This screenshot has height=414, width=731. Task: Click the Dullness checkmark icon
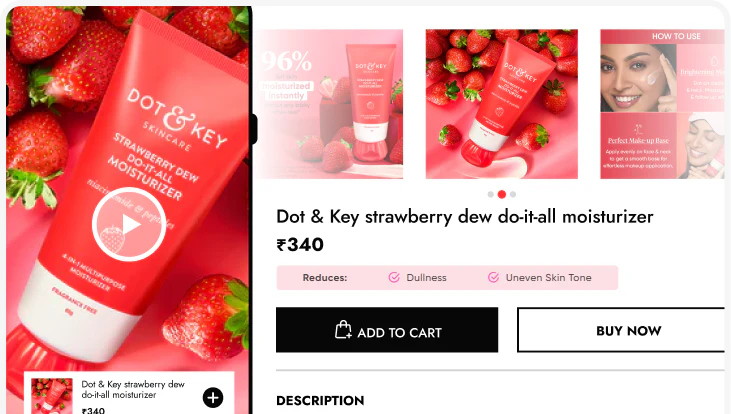pos(394,277)
